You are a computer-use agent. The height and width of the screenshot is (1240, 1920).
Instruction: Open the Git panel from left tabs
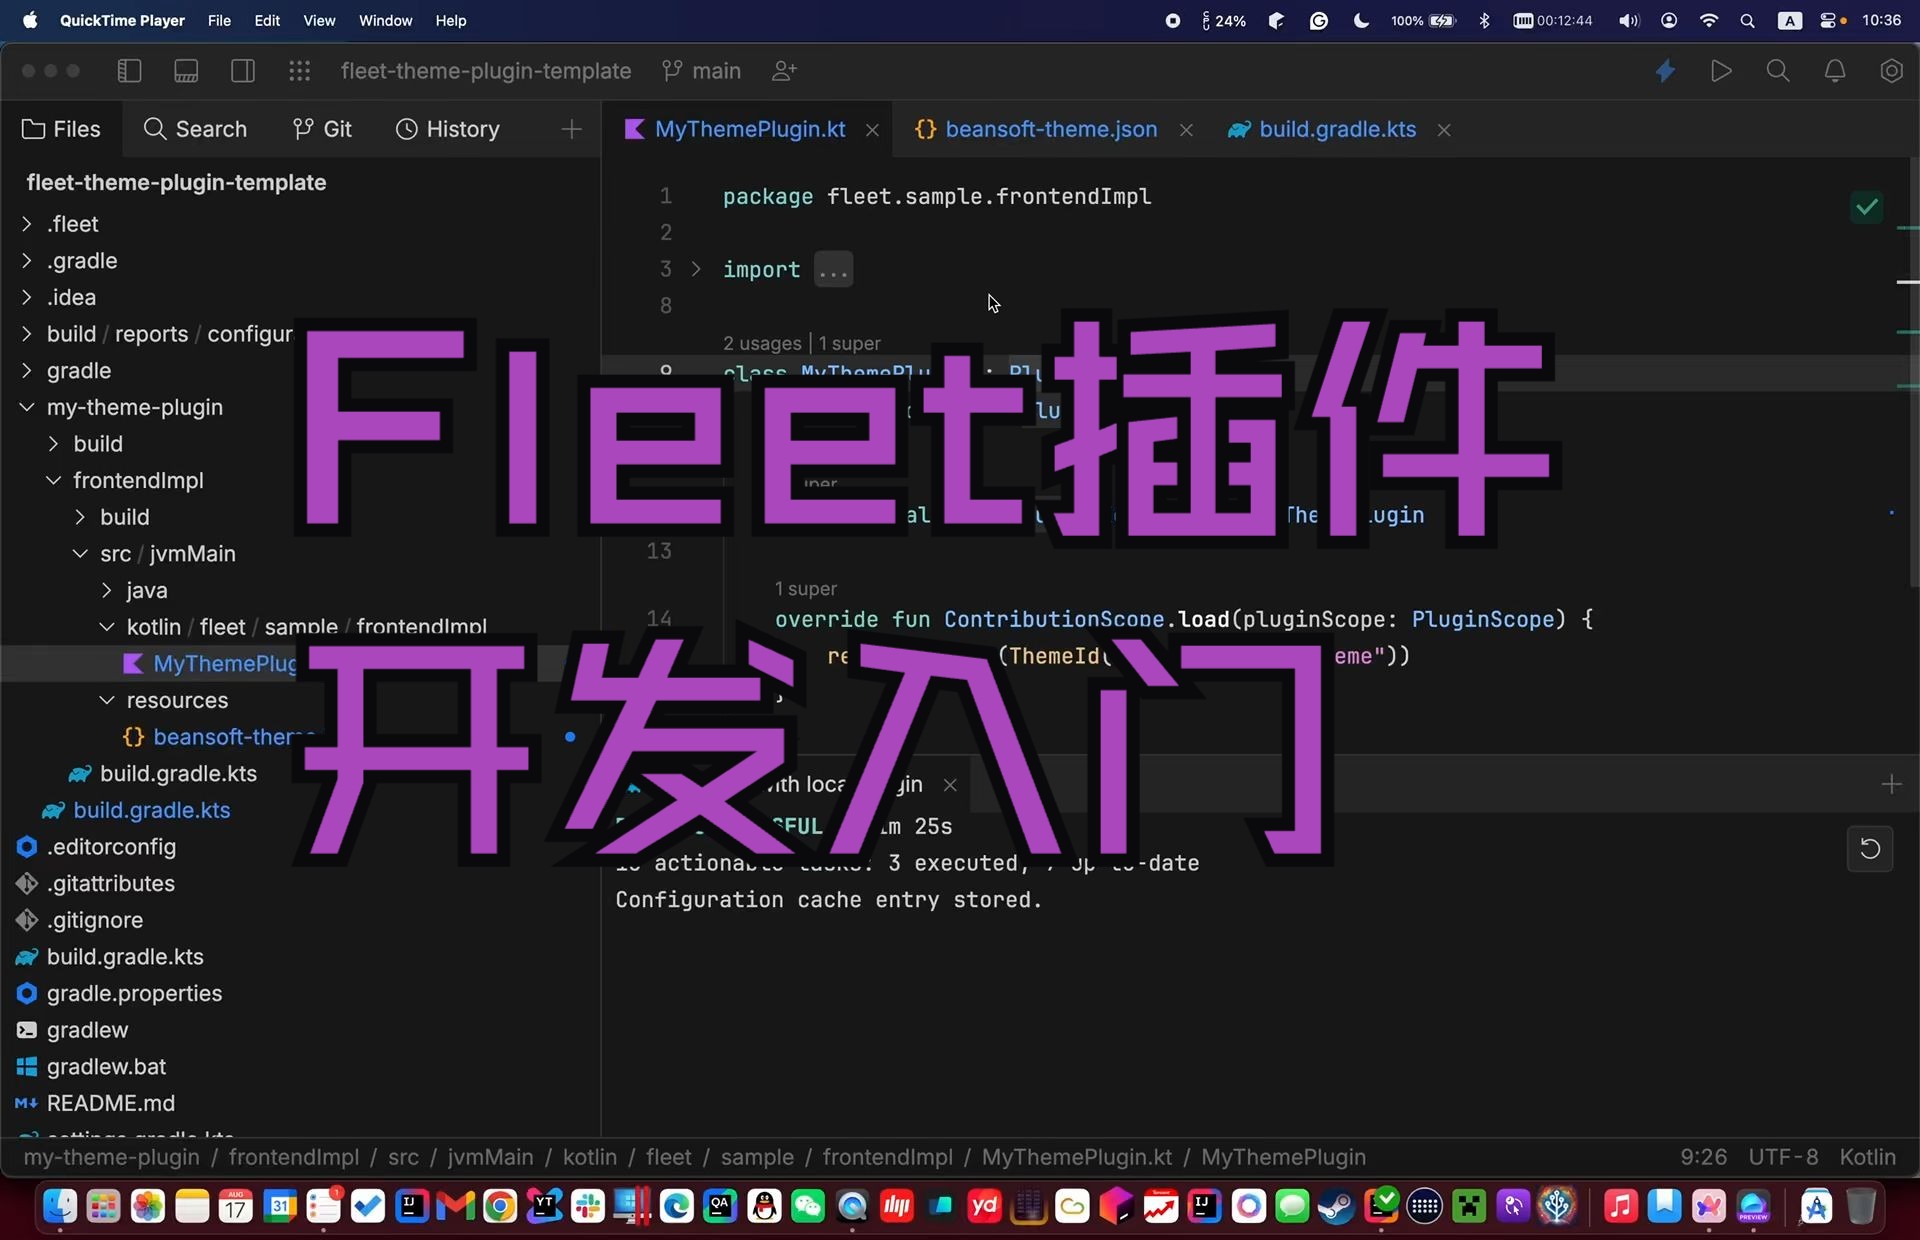point(322,128)
